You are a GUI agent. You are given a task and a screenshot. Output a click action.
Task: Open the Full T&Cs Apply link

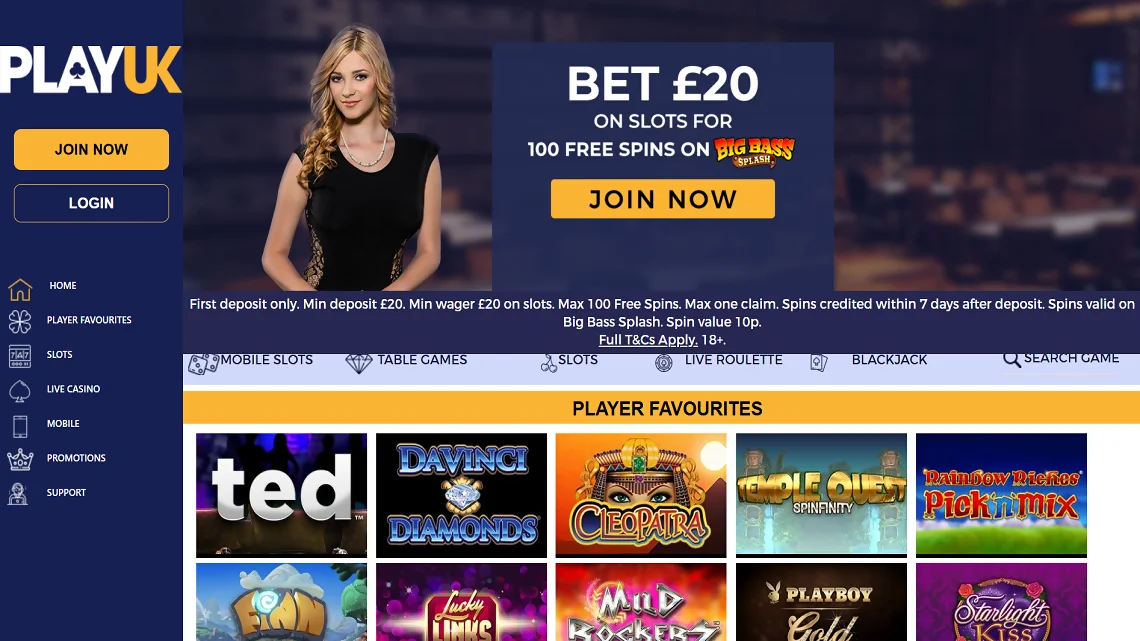click(648, 340)
